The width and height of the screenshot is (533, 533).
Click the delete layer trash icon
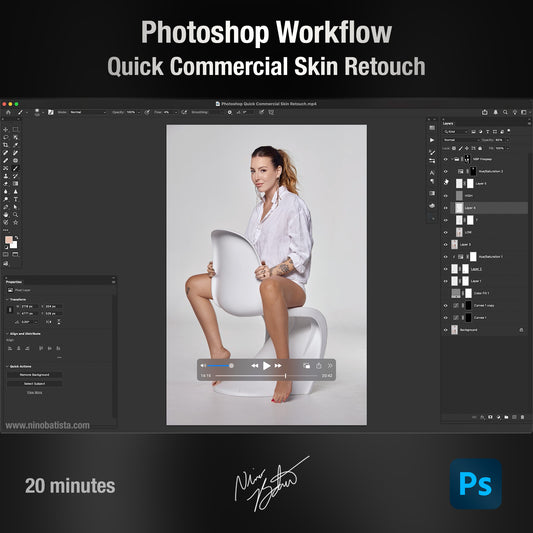pos(522,417)
